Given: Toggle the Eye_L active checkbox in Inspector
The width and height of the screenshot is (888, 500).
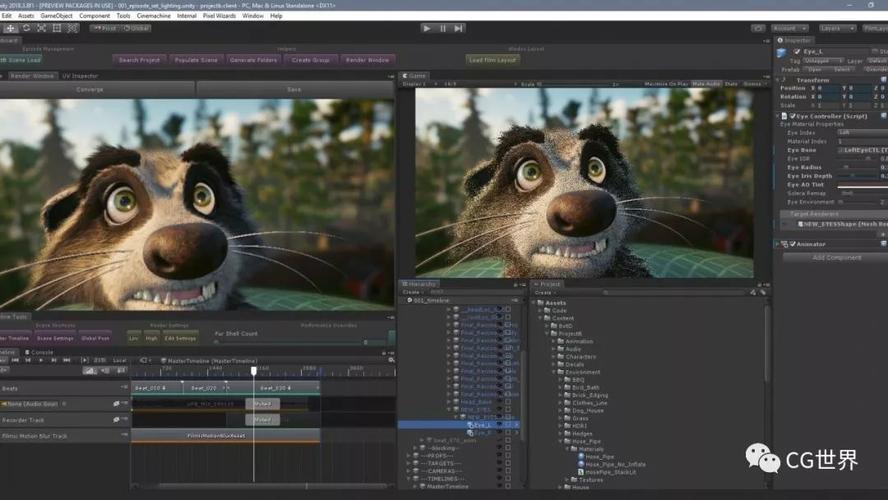Looking at the screenshot, I should [797, 52].
